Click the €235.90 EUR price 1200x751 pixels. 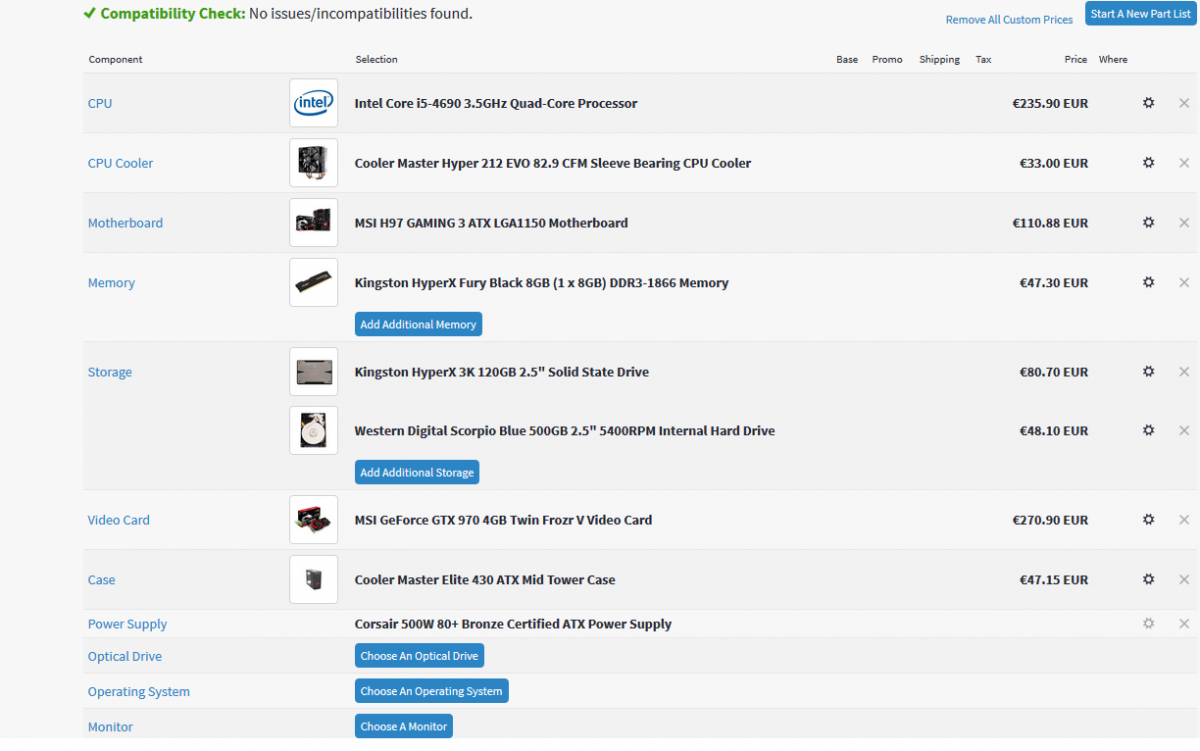coord(1050,103)
